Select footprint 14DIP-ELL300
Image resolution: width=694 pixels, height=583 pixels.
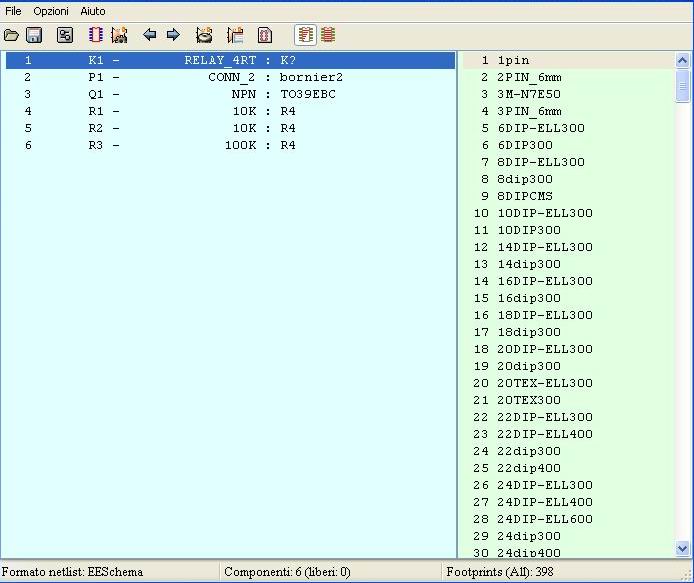point(569,247)
